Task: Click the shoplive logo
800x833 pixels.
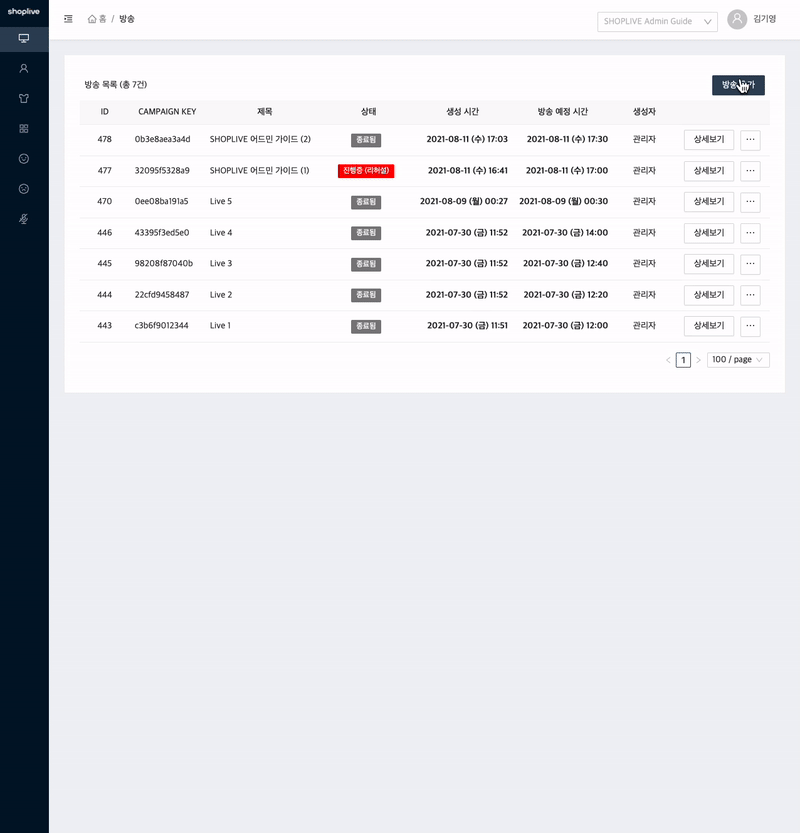Action: [x=24, y=11]
